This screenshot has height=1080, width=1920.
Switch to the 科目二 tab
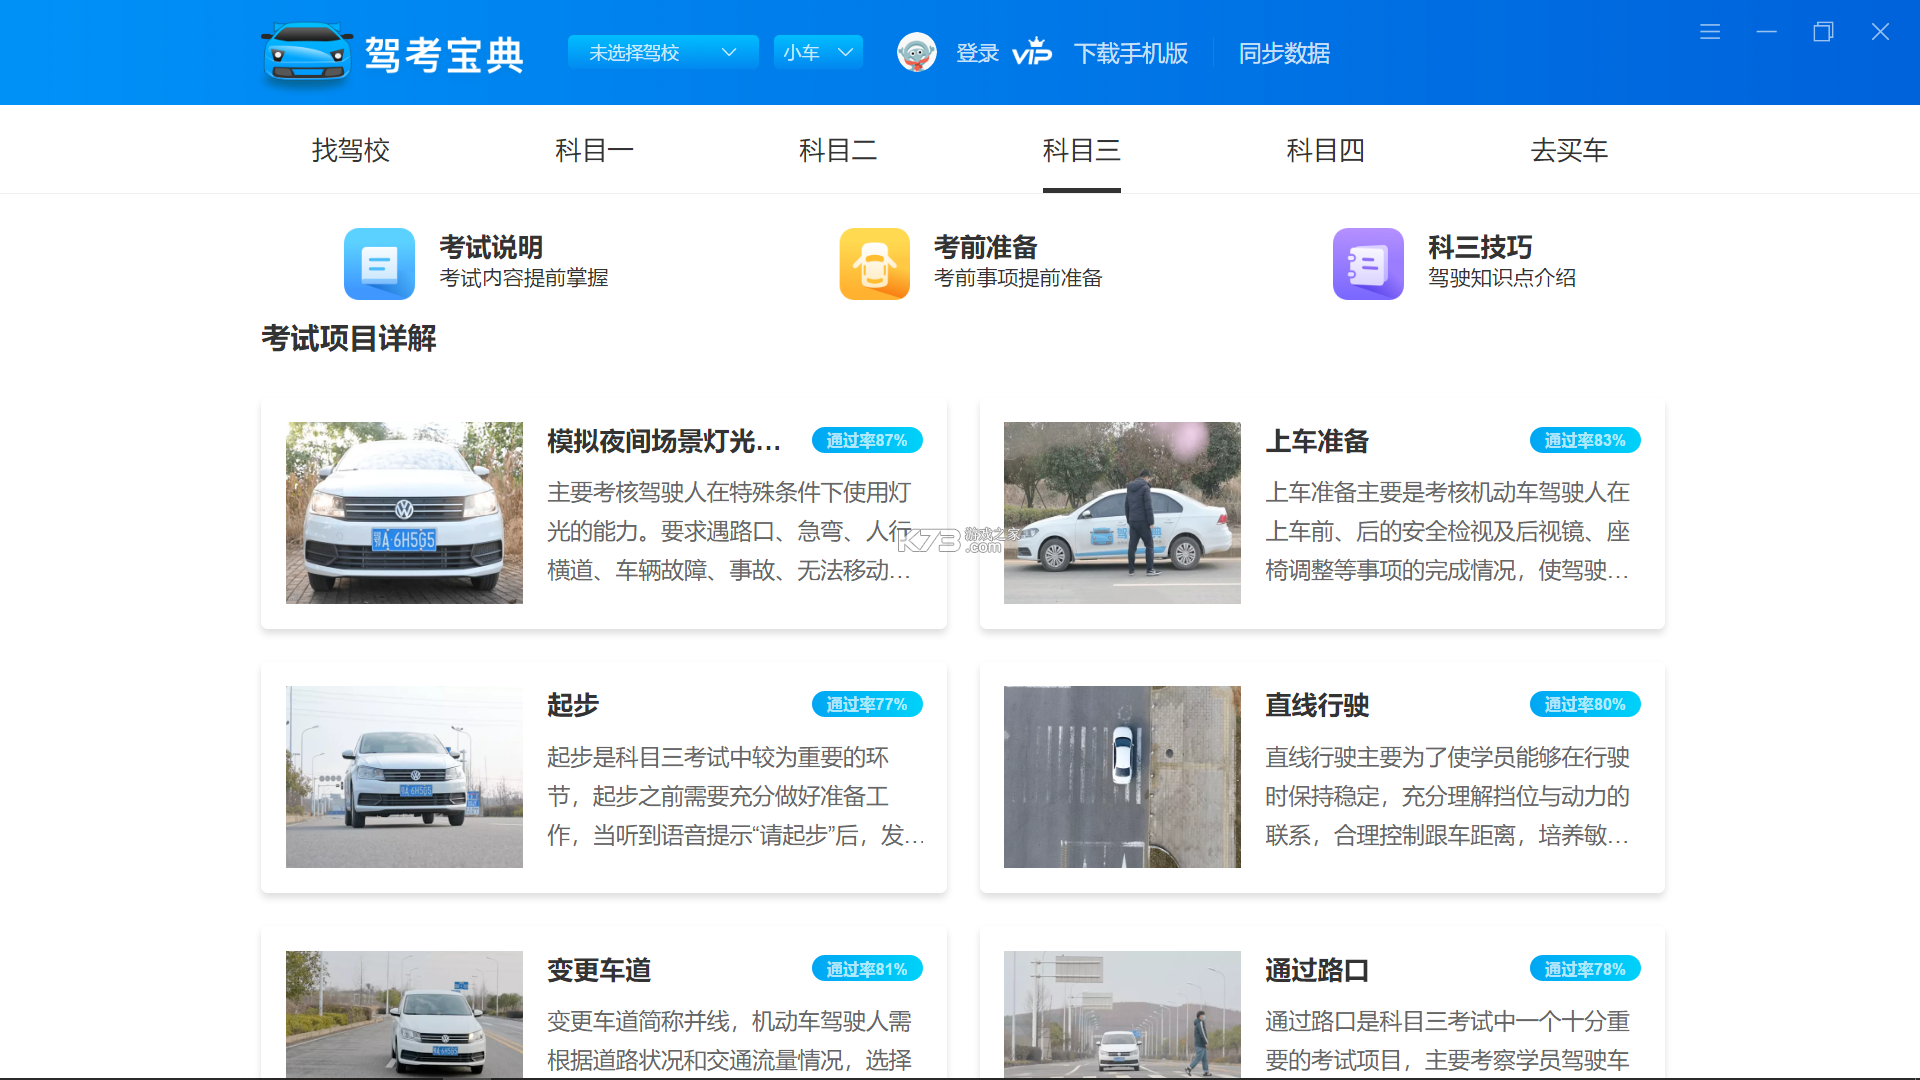pos(838,150)
